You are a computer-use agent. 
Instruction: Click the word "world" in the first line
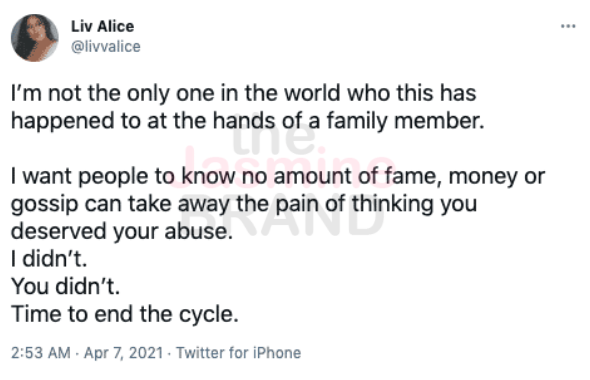(312, 93)
